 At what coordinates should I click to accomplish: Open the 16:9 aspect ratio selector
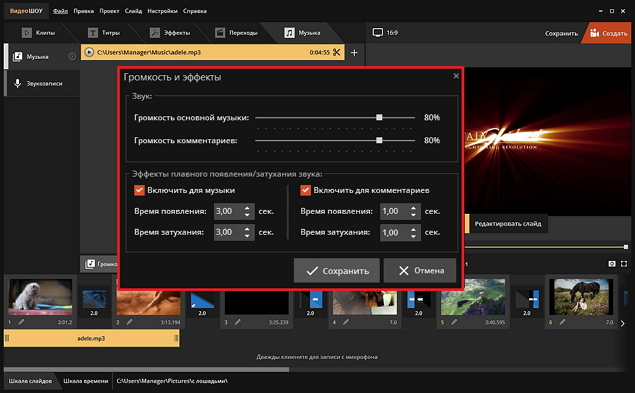[x=385, y=32]
